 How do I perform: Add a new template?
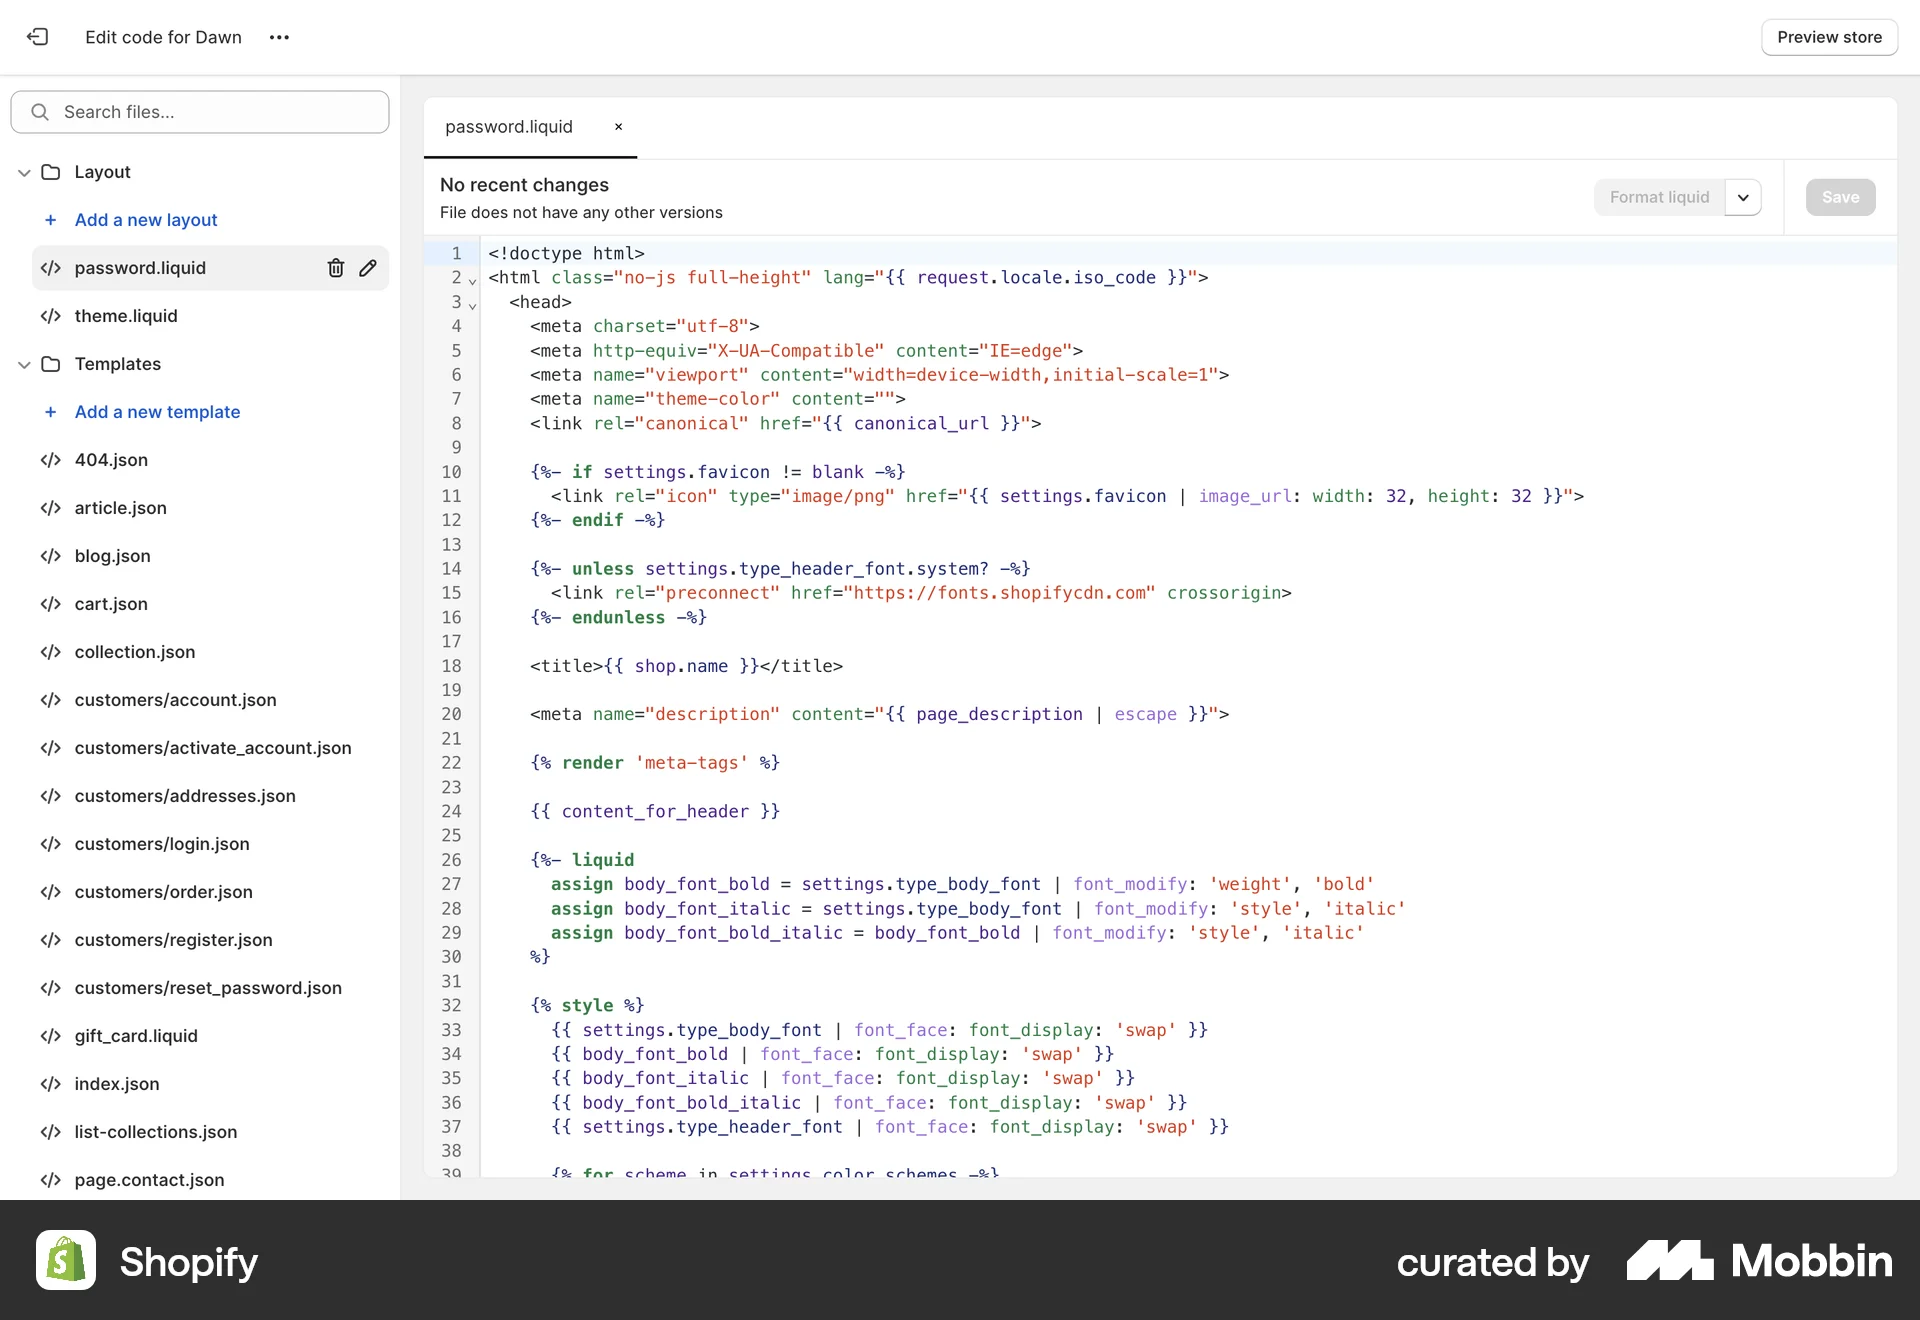pos(157,412)
